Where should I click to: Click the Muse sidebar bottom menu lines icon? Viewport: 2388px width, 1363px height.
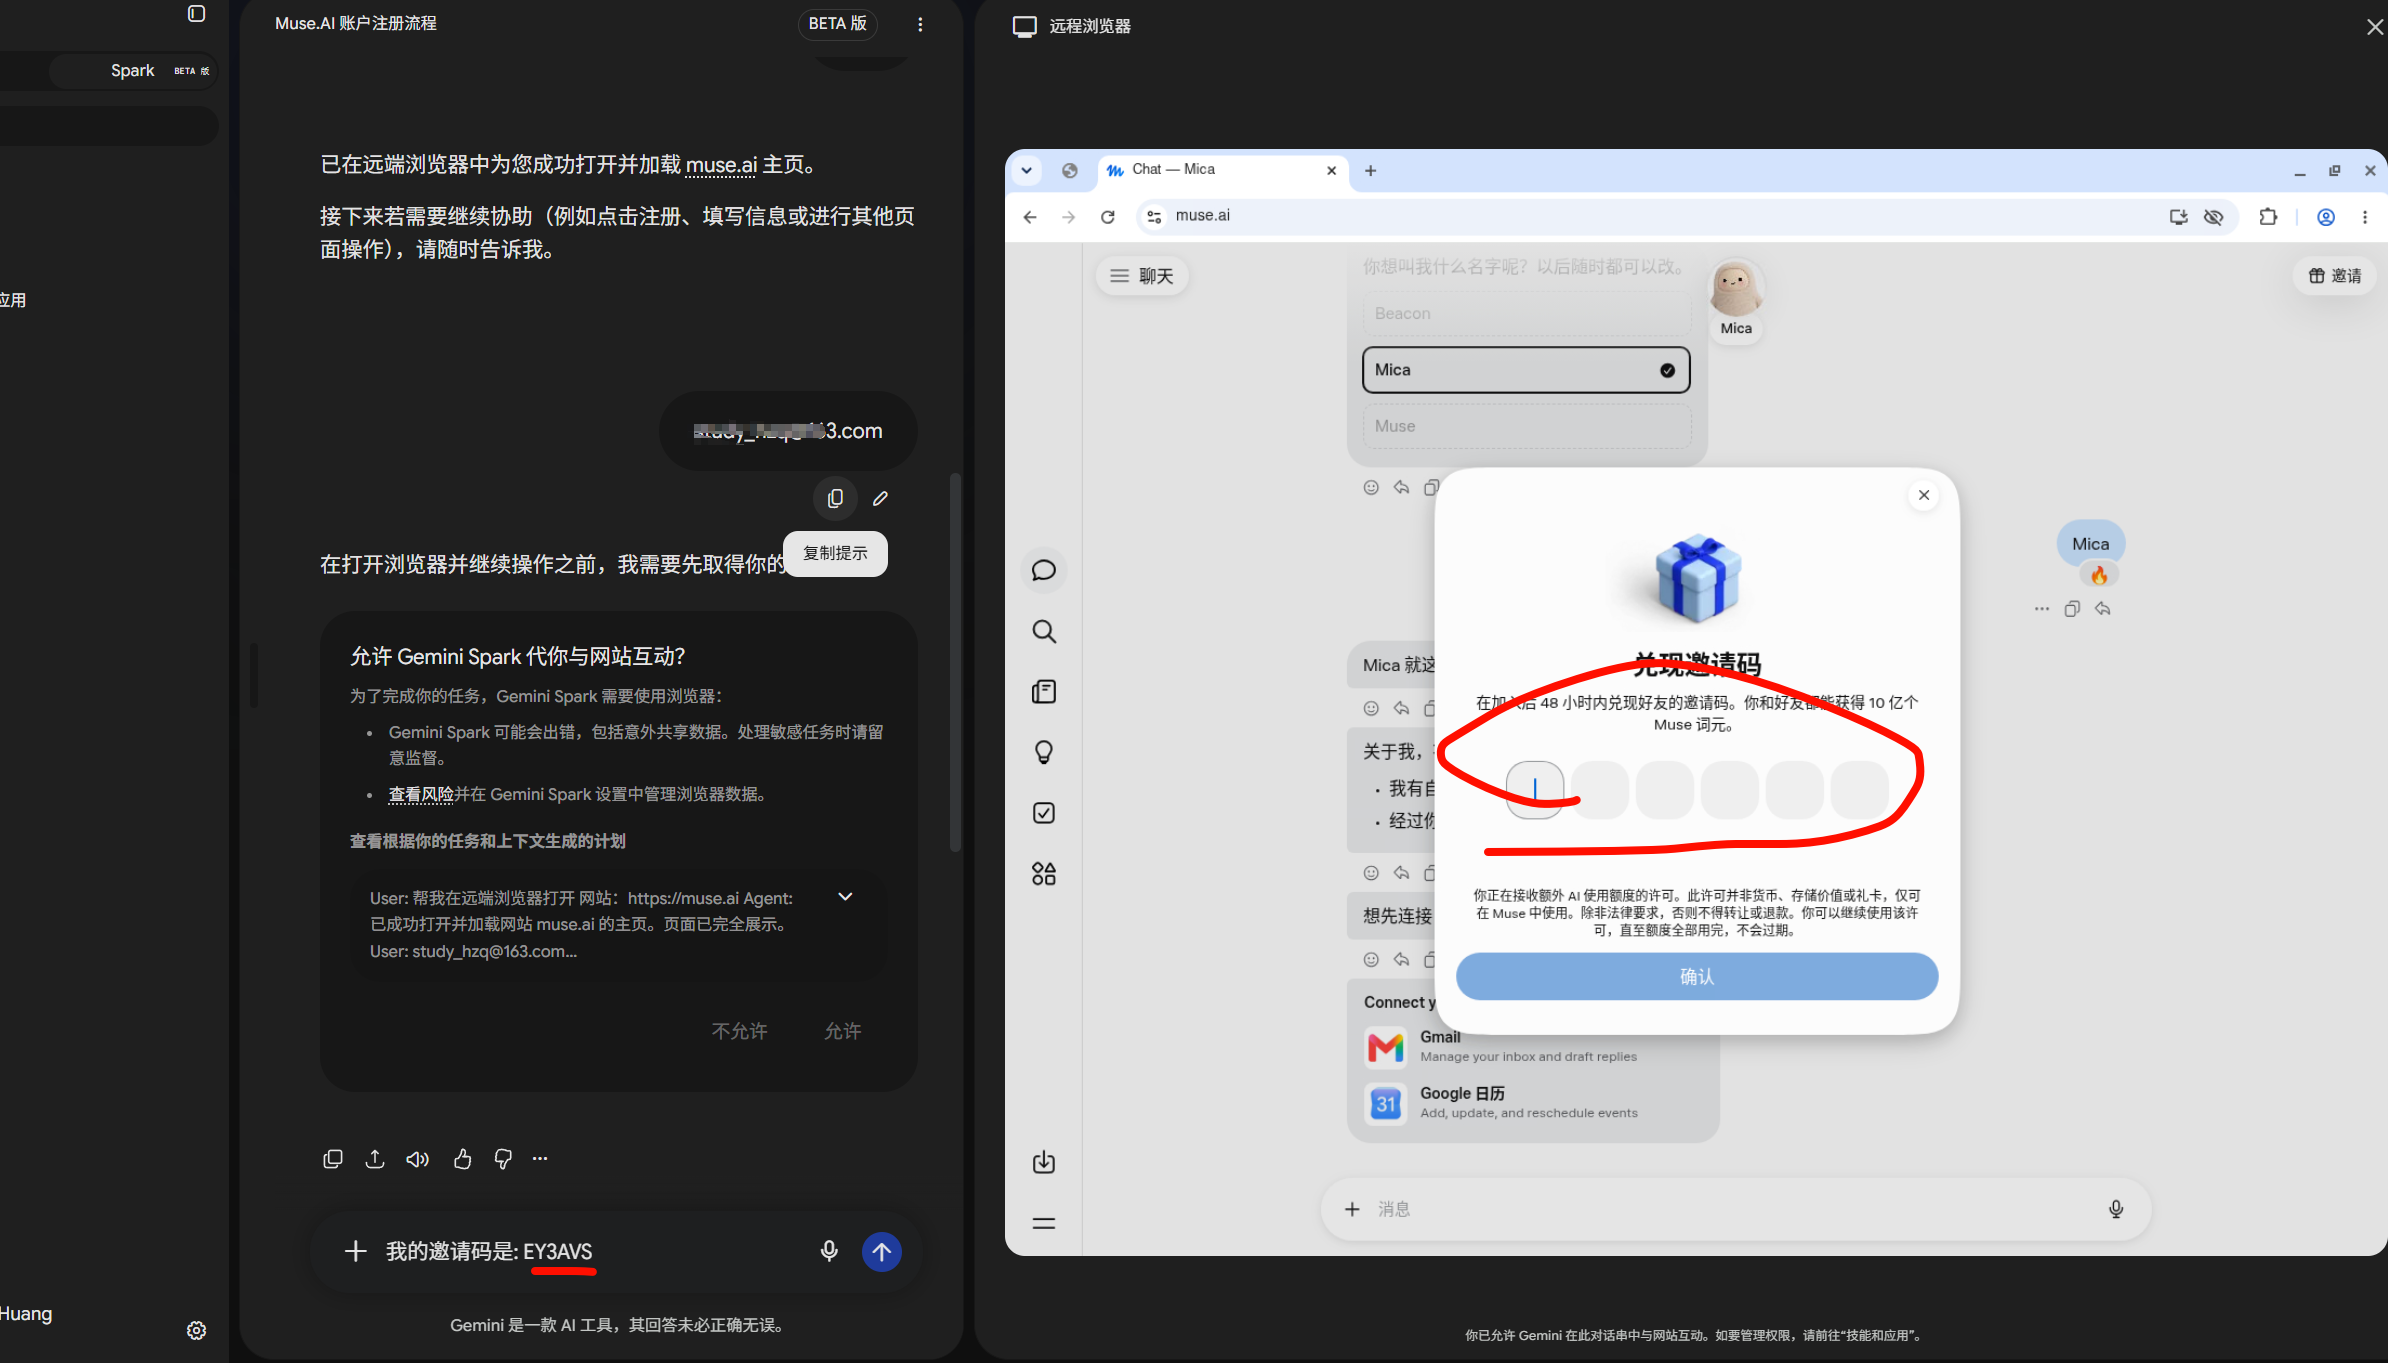coord(1044,1223)
